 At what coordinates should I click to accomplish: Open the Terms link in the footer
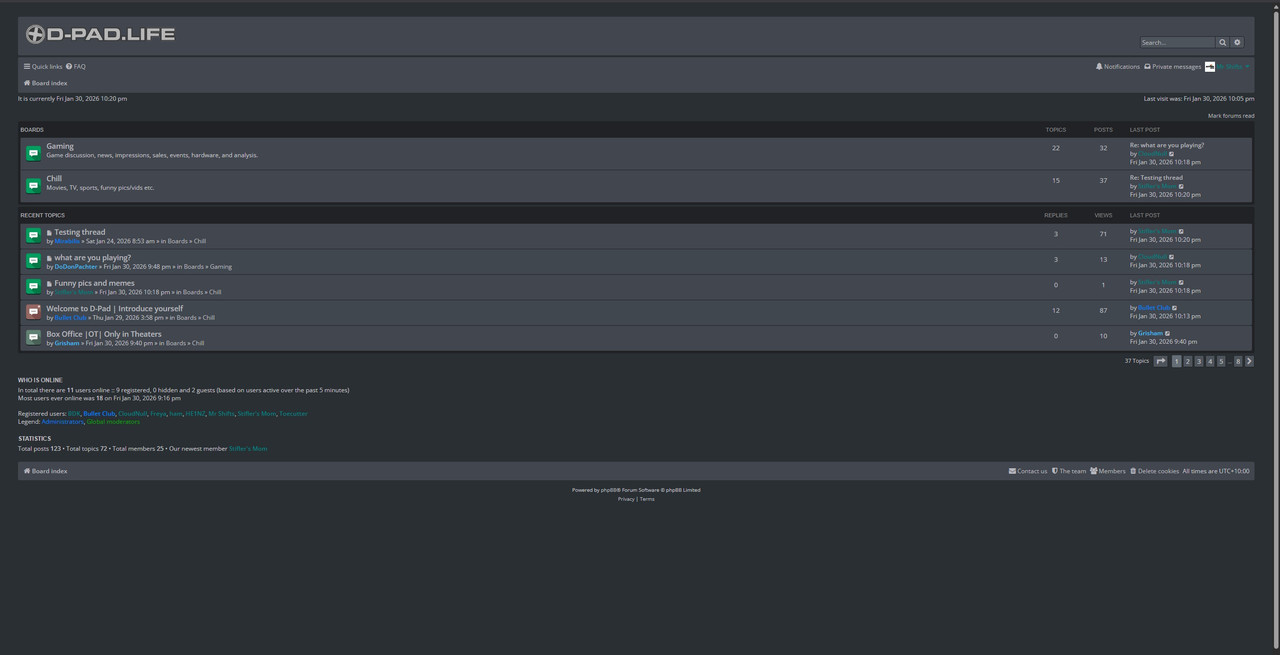click(647, 499)
